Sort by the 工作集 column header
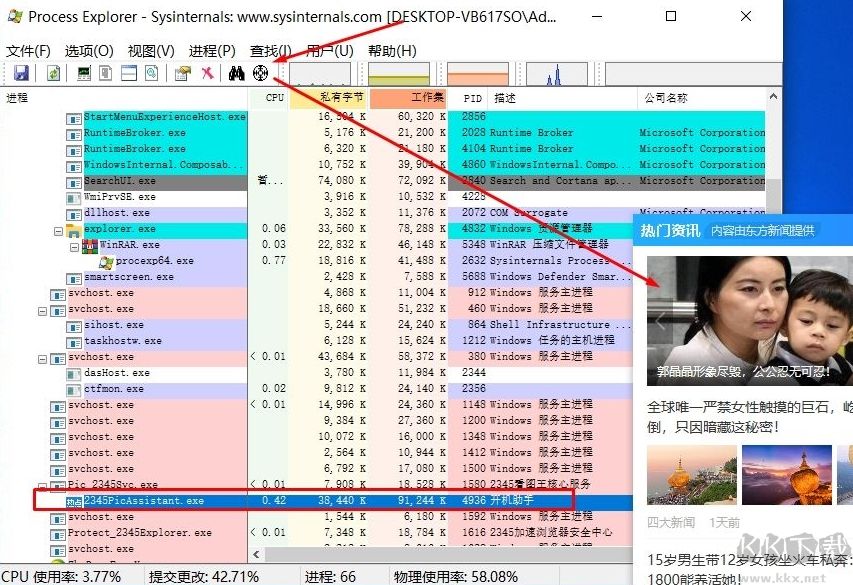853x585 pixels. [408, 98]
